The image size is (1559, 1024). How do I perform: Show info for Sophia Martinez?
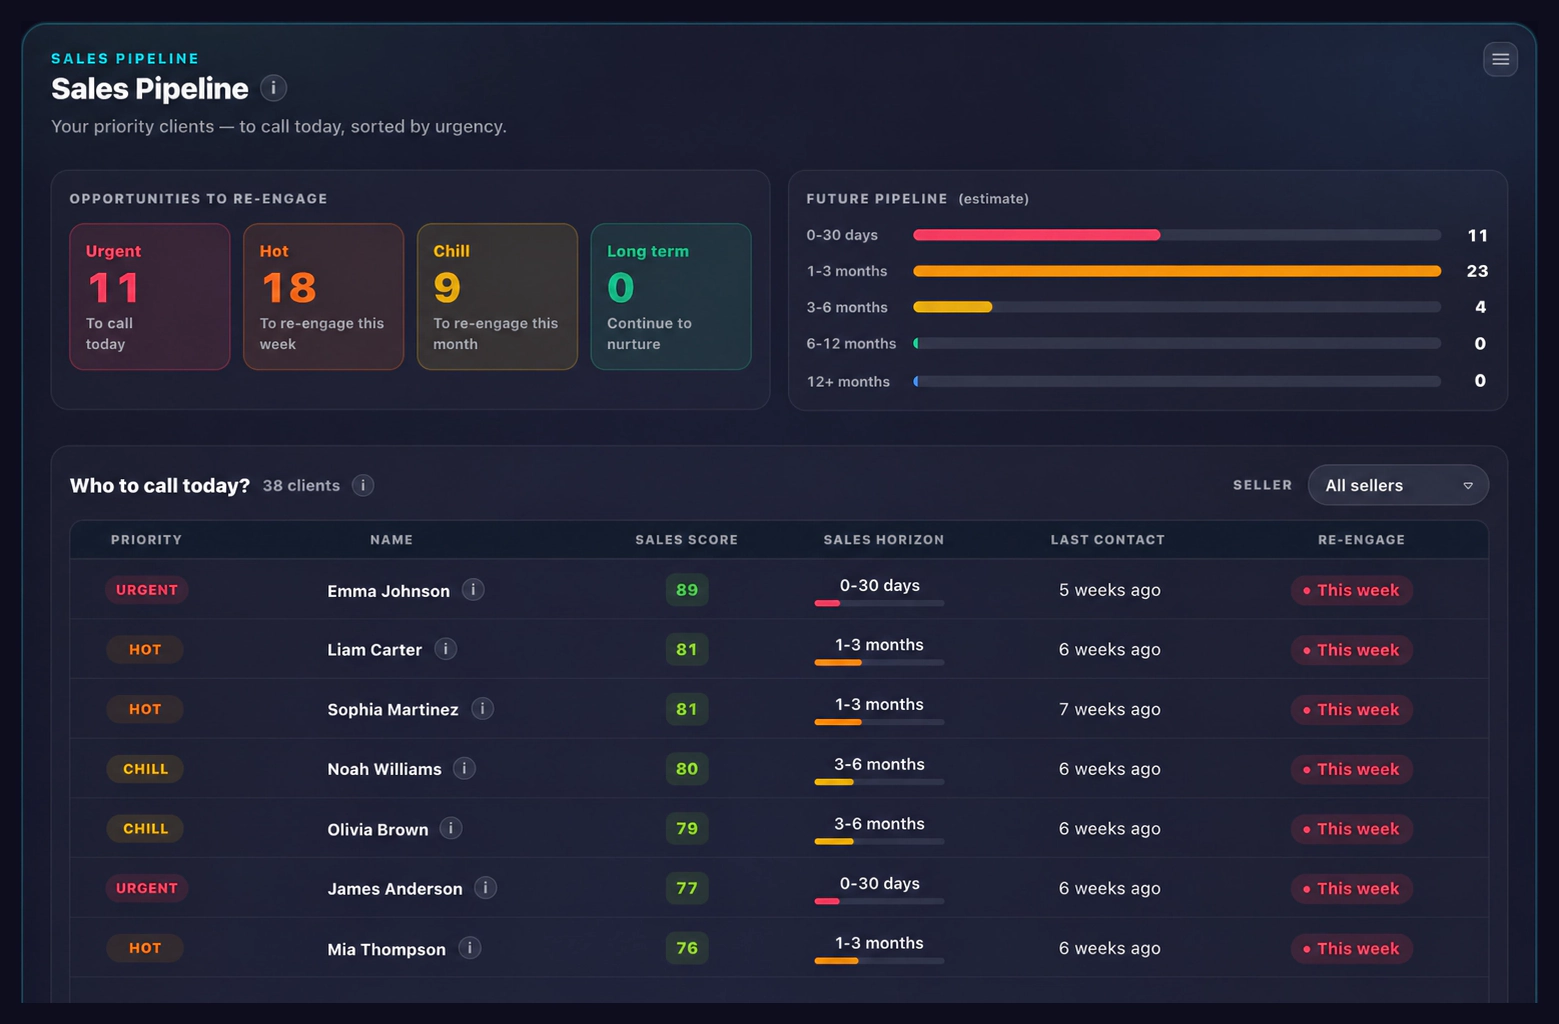(x=482, y=709)
